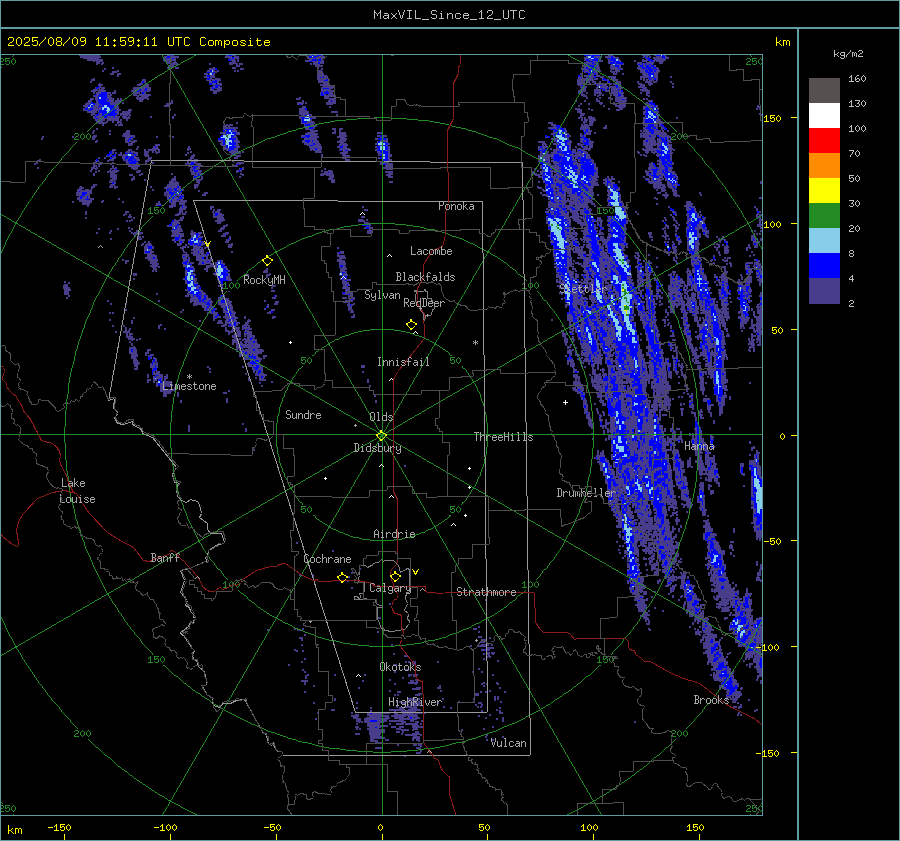
Task: Click the Brooks city label
Action: (x=711, y=700)
